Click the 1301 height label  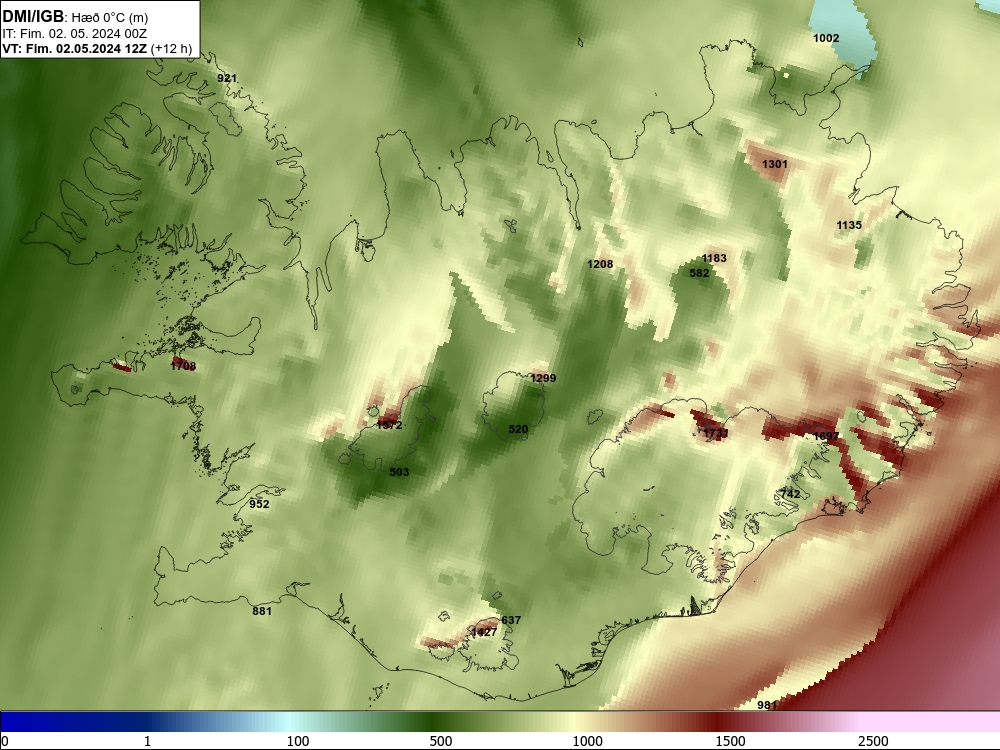tap(775, 165)
